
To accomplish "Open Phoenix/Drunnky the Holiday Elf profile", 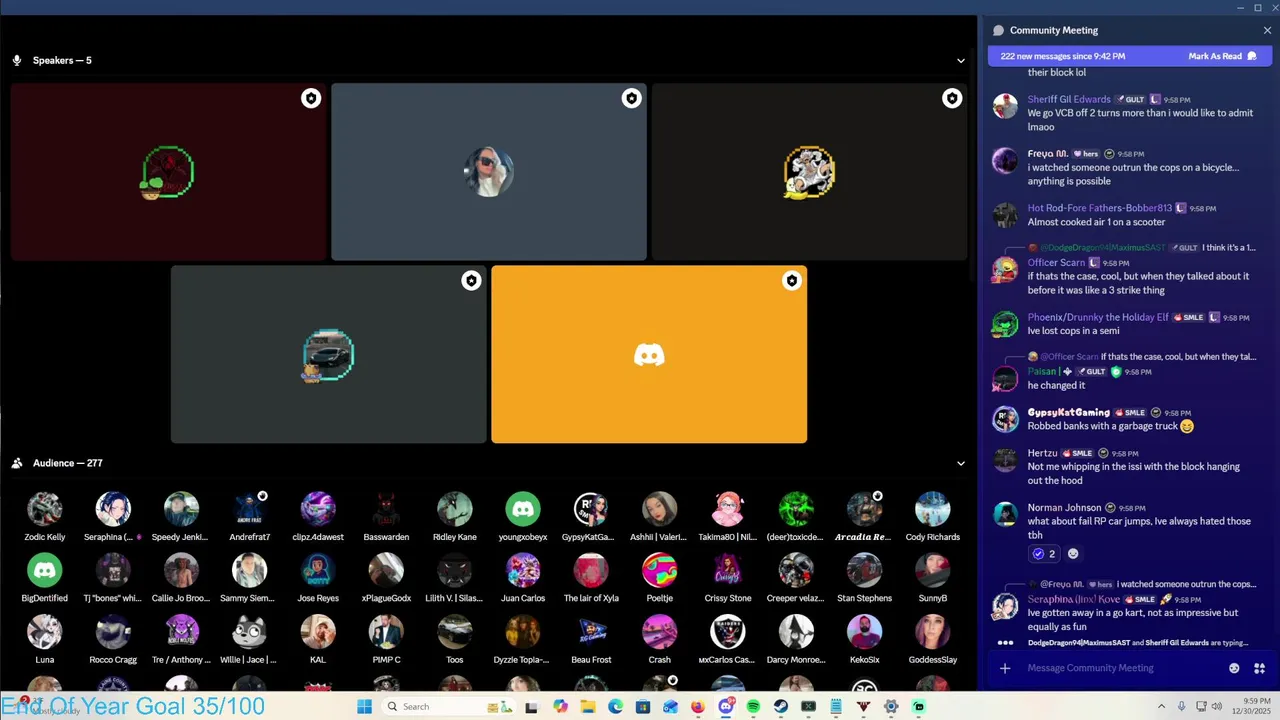I will (1098, 317).
